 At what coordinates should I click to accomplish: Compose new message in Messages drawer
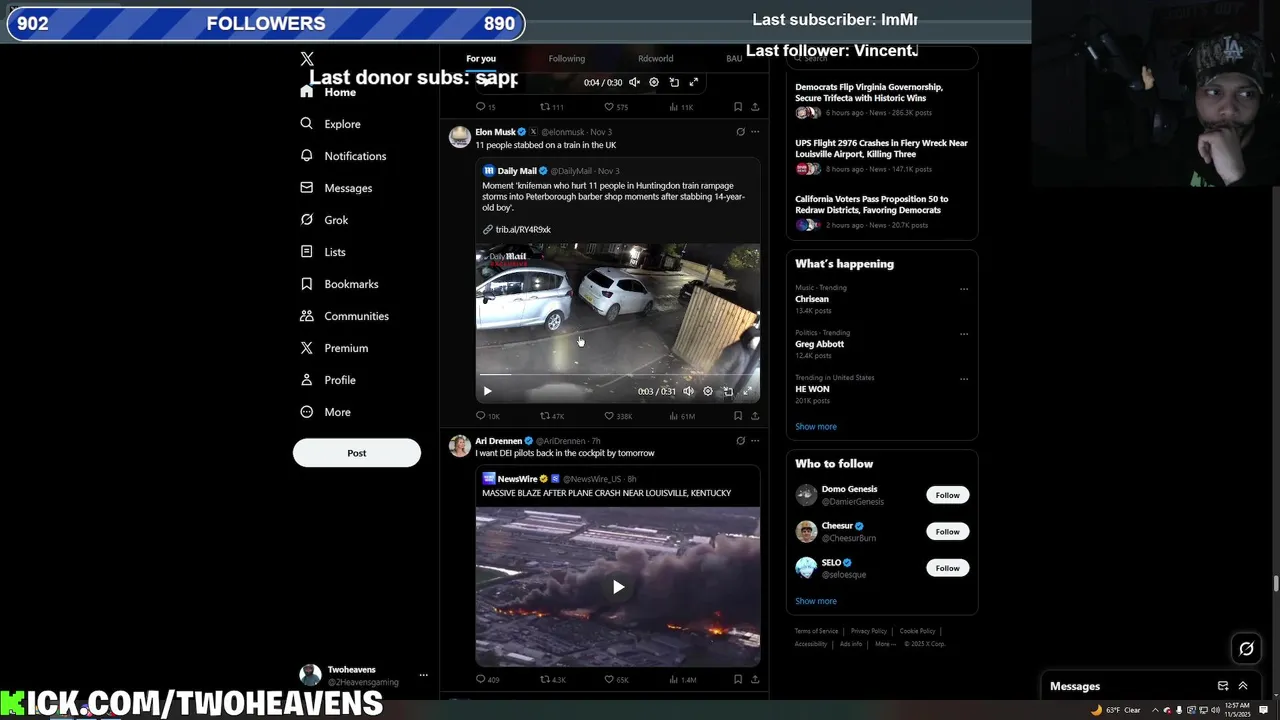[x=1223, y=686]
